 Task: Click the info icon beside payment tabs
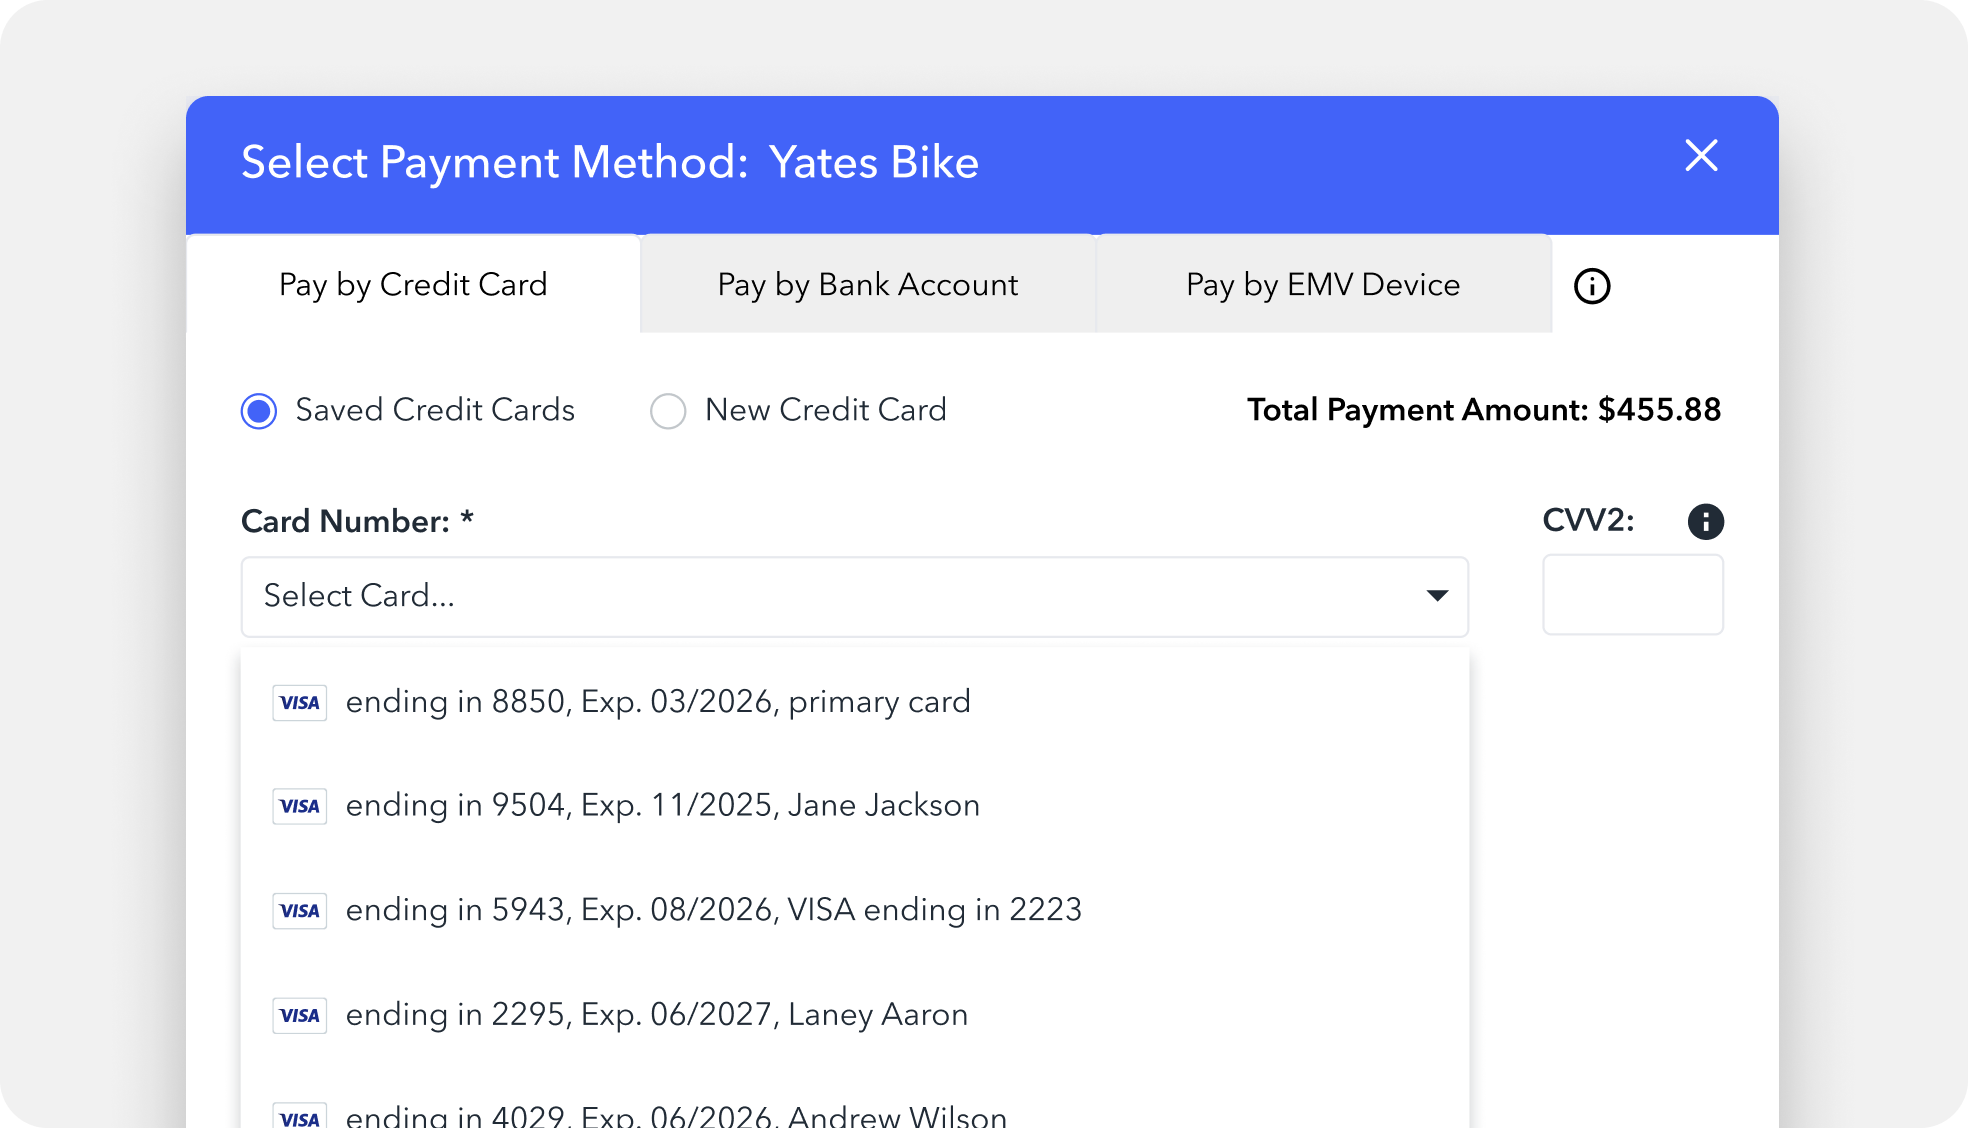[1592, 286]
